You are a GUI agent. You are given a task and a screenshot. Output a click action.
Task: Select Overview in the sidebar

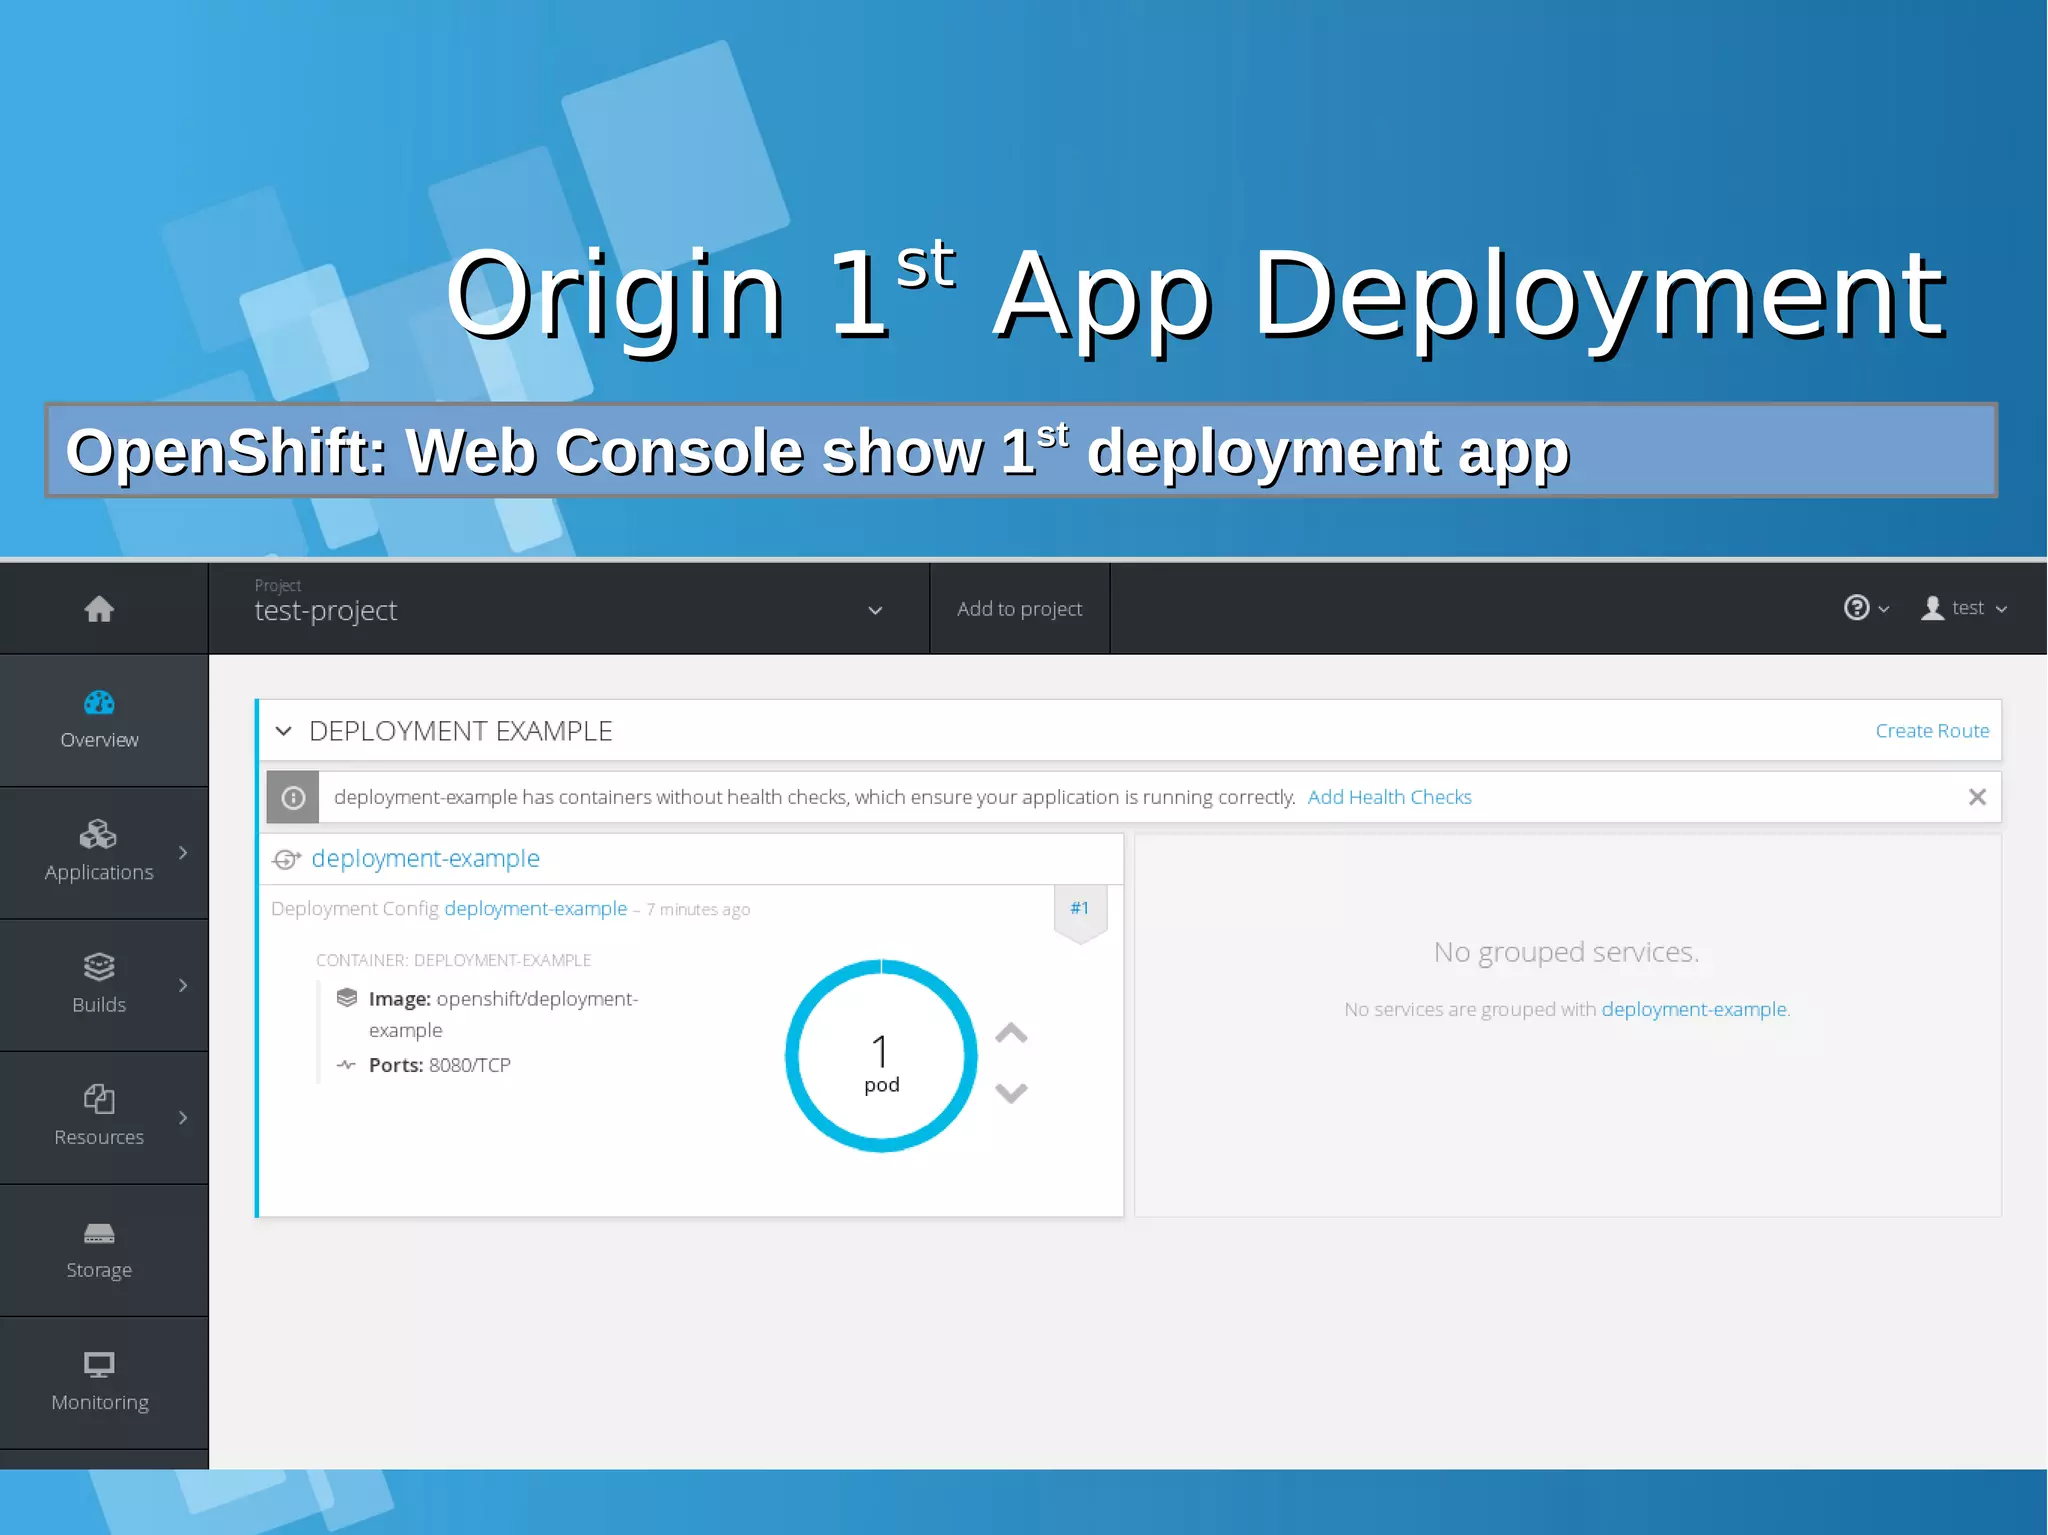(x=104, y=721)
